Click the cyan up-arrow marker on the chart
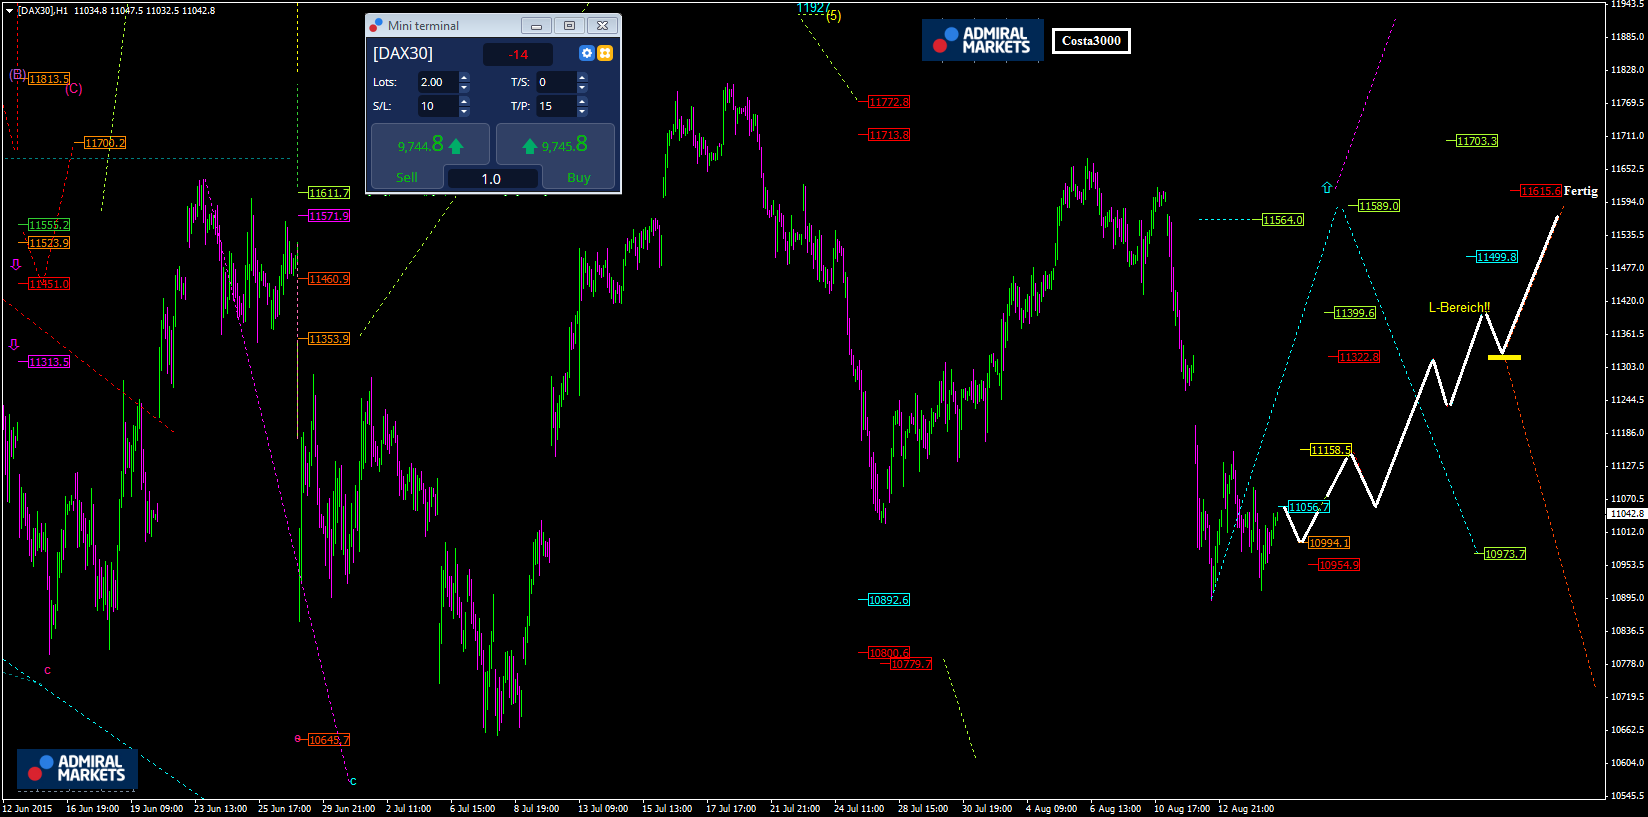 click(x=1327, y=188)
